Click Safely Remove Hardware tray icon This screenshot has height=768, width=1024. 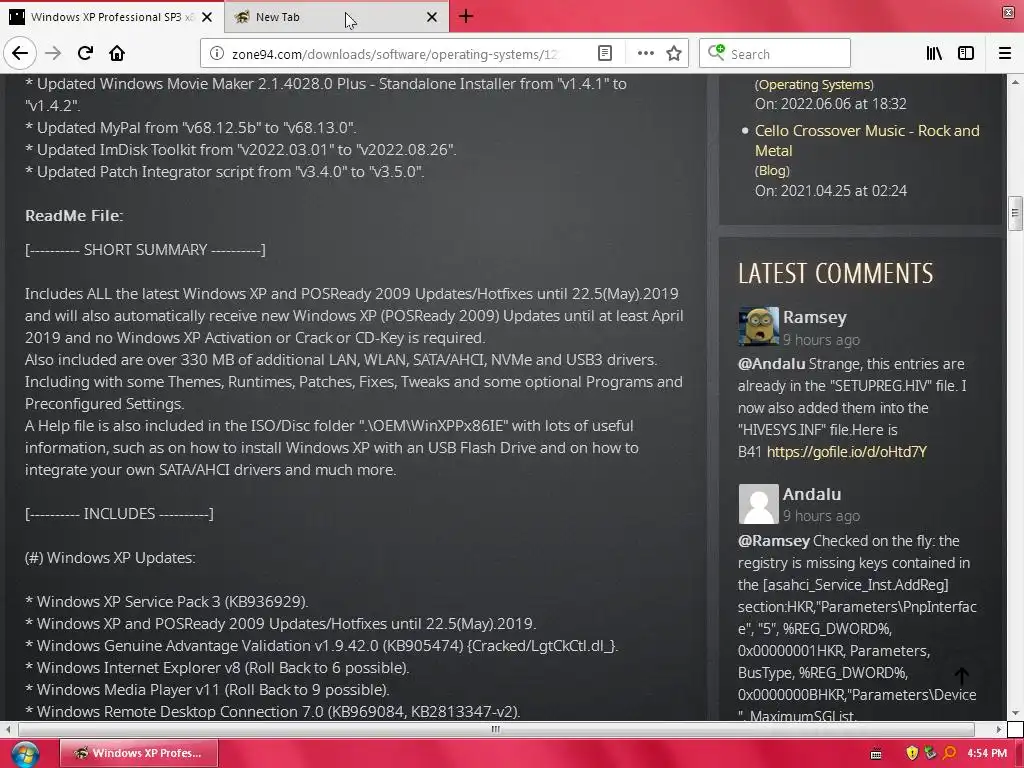(x=930, y=753)
